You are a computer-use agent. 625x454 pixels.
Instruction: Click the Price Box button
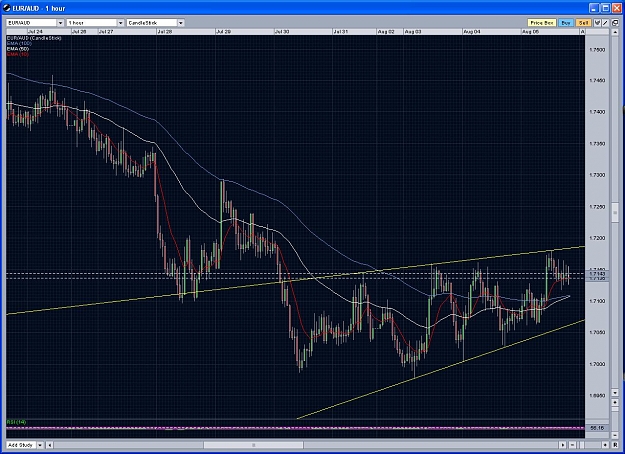pyautogui.click(x=542, y=23)
